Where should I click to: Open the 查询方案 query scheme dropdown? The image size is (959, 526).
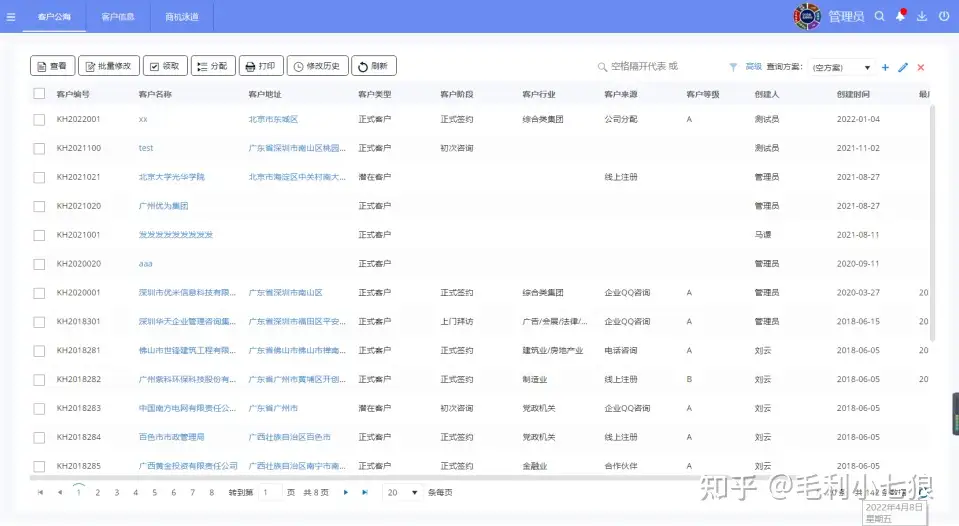(842, 67)
